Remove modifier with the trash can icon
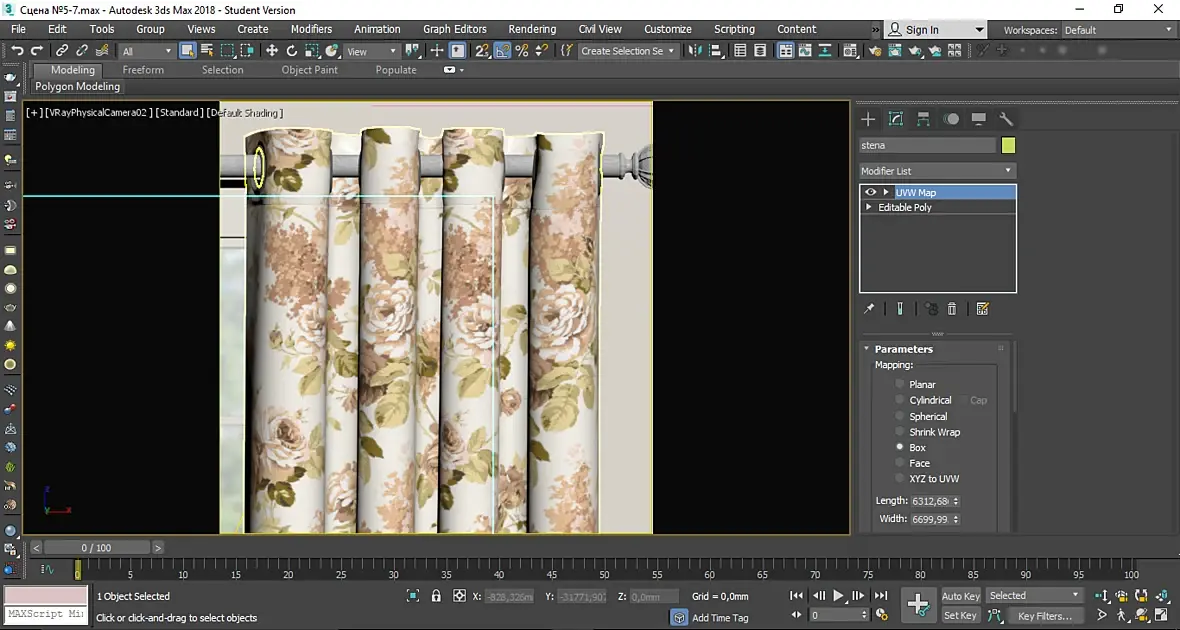 click(952, 309)
